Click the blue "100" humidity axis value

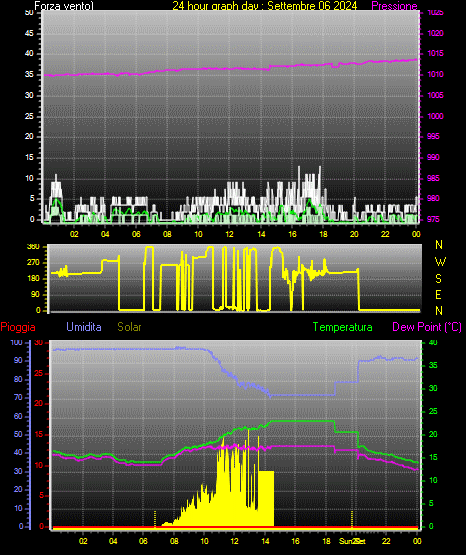(x=17, y=342)
